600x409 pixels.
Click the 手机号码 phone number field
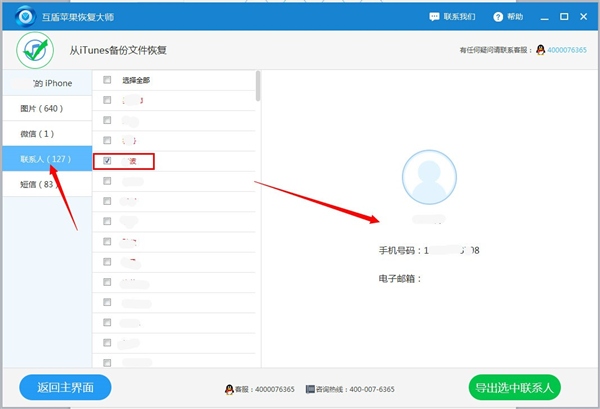tap(429, 251)
